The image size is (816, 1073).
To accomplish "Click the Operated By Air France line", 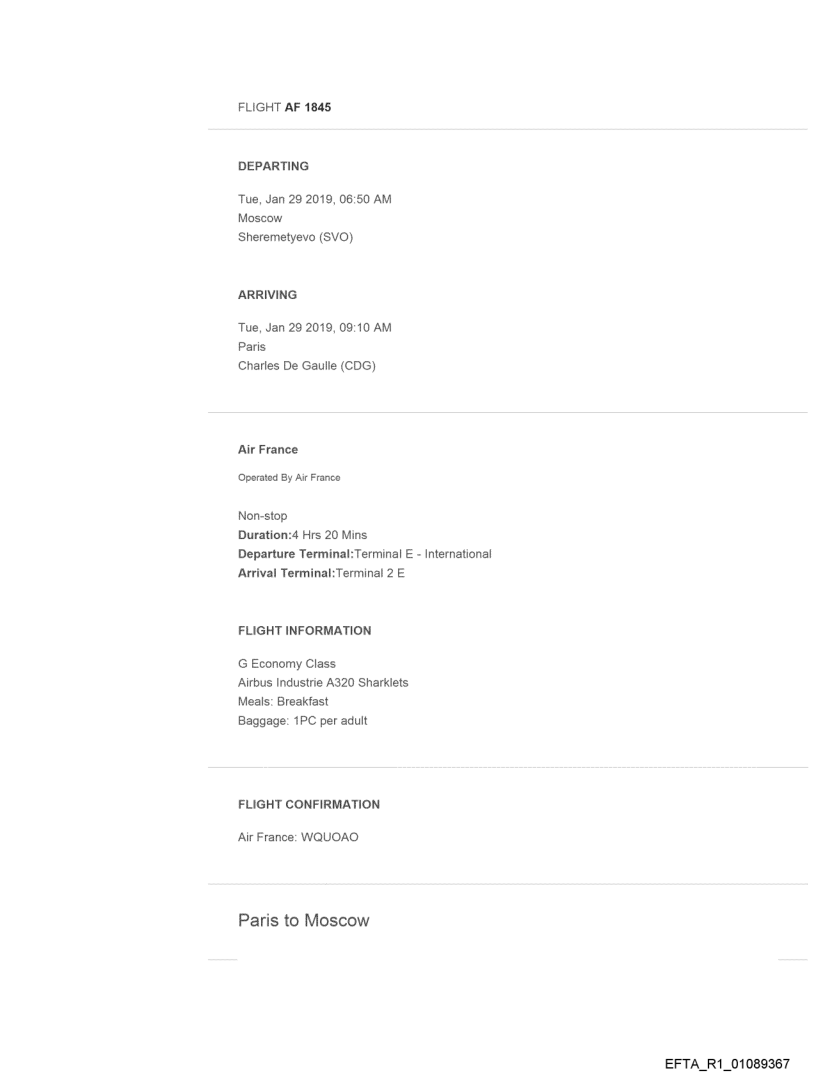I will point(289,477).
